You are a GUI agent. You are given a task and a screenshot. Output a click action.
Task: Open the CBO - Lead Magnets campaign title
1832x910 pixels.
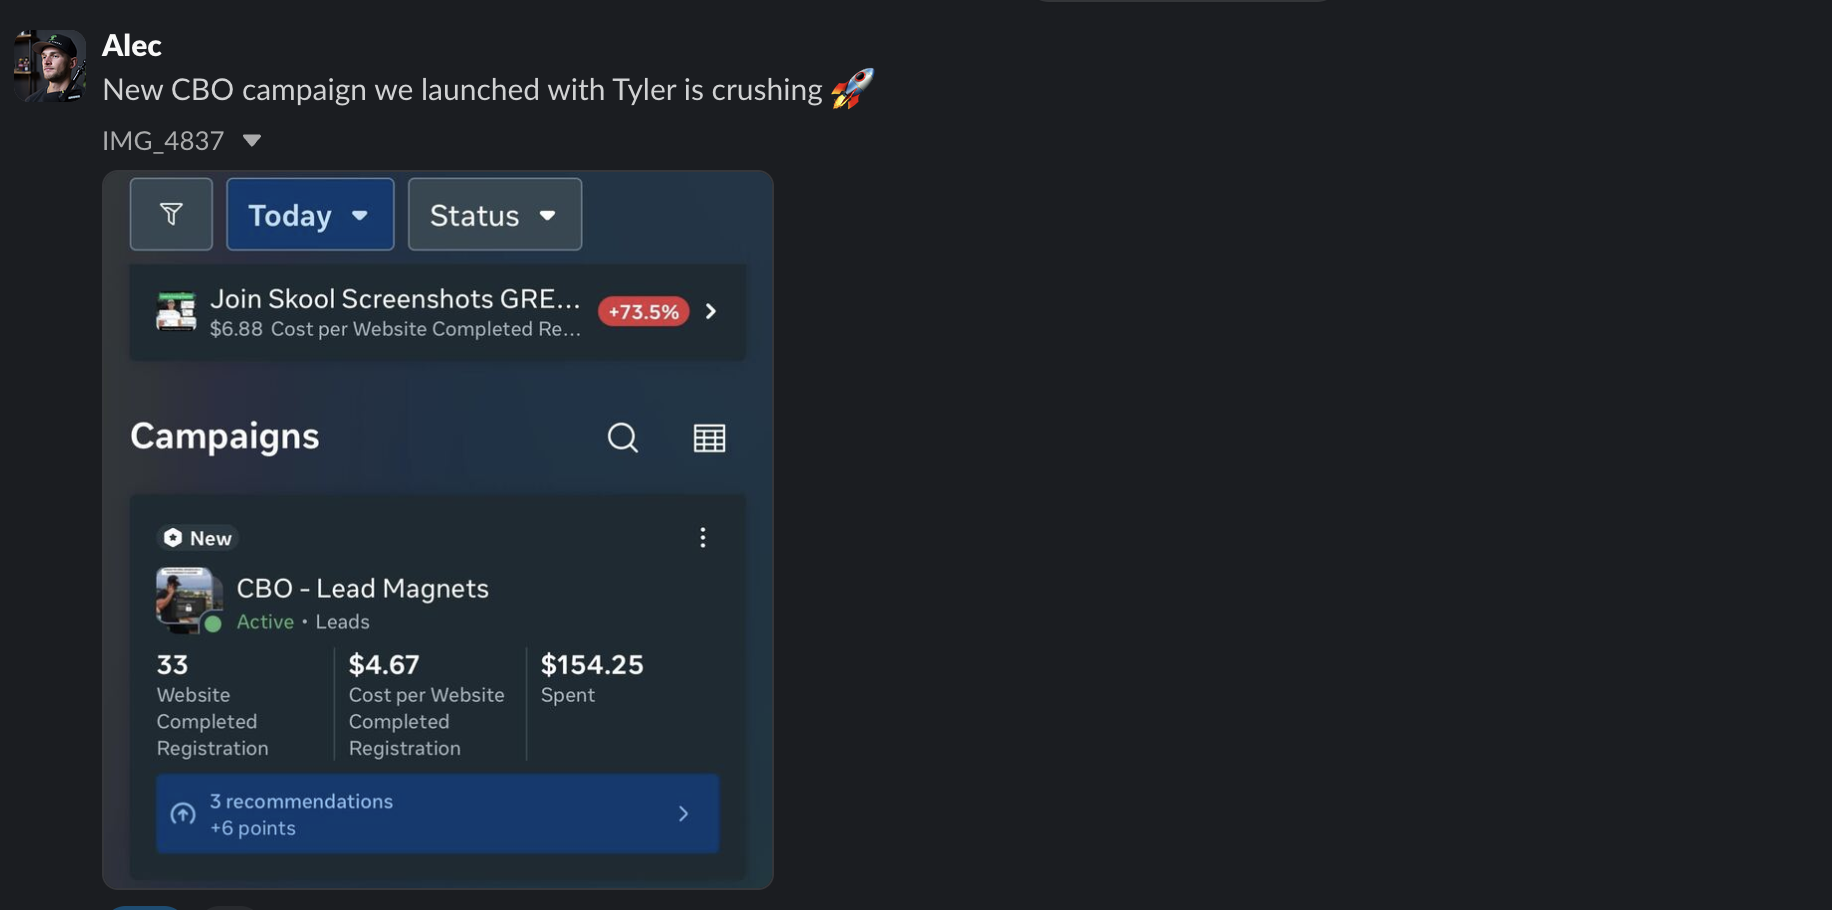click(x=363, y=588)
